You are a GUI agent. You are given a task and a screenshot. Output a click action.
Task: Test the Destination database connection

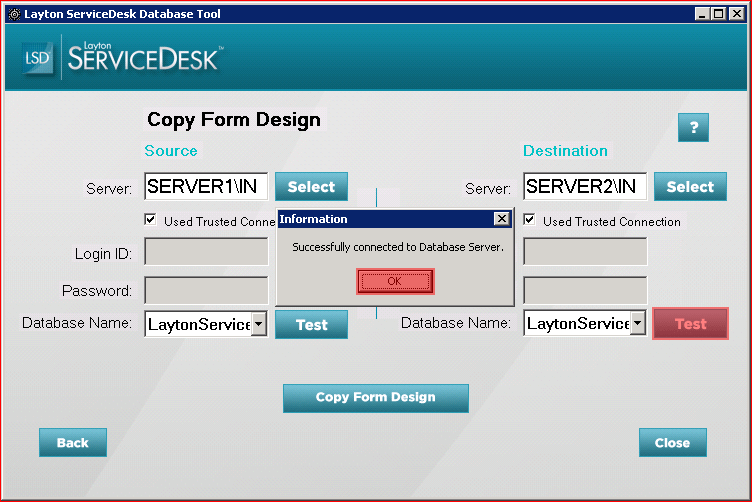click(690, 324)
